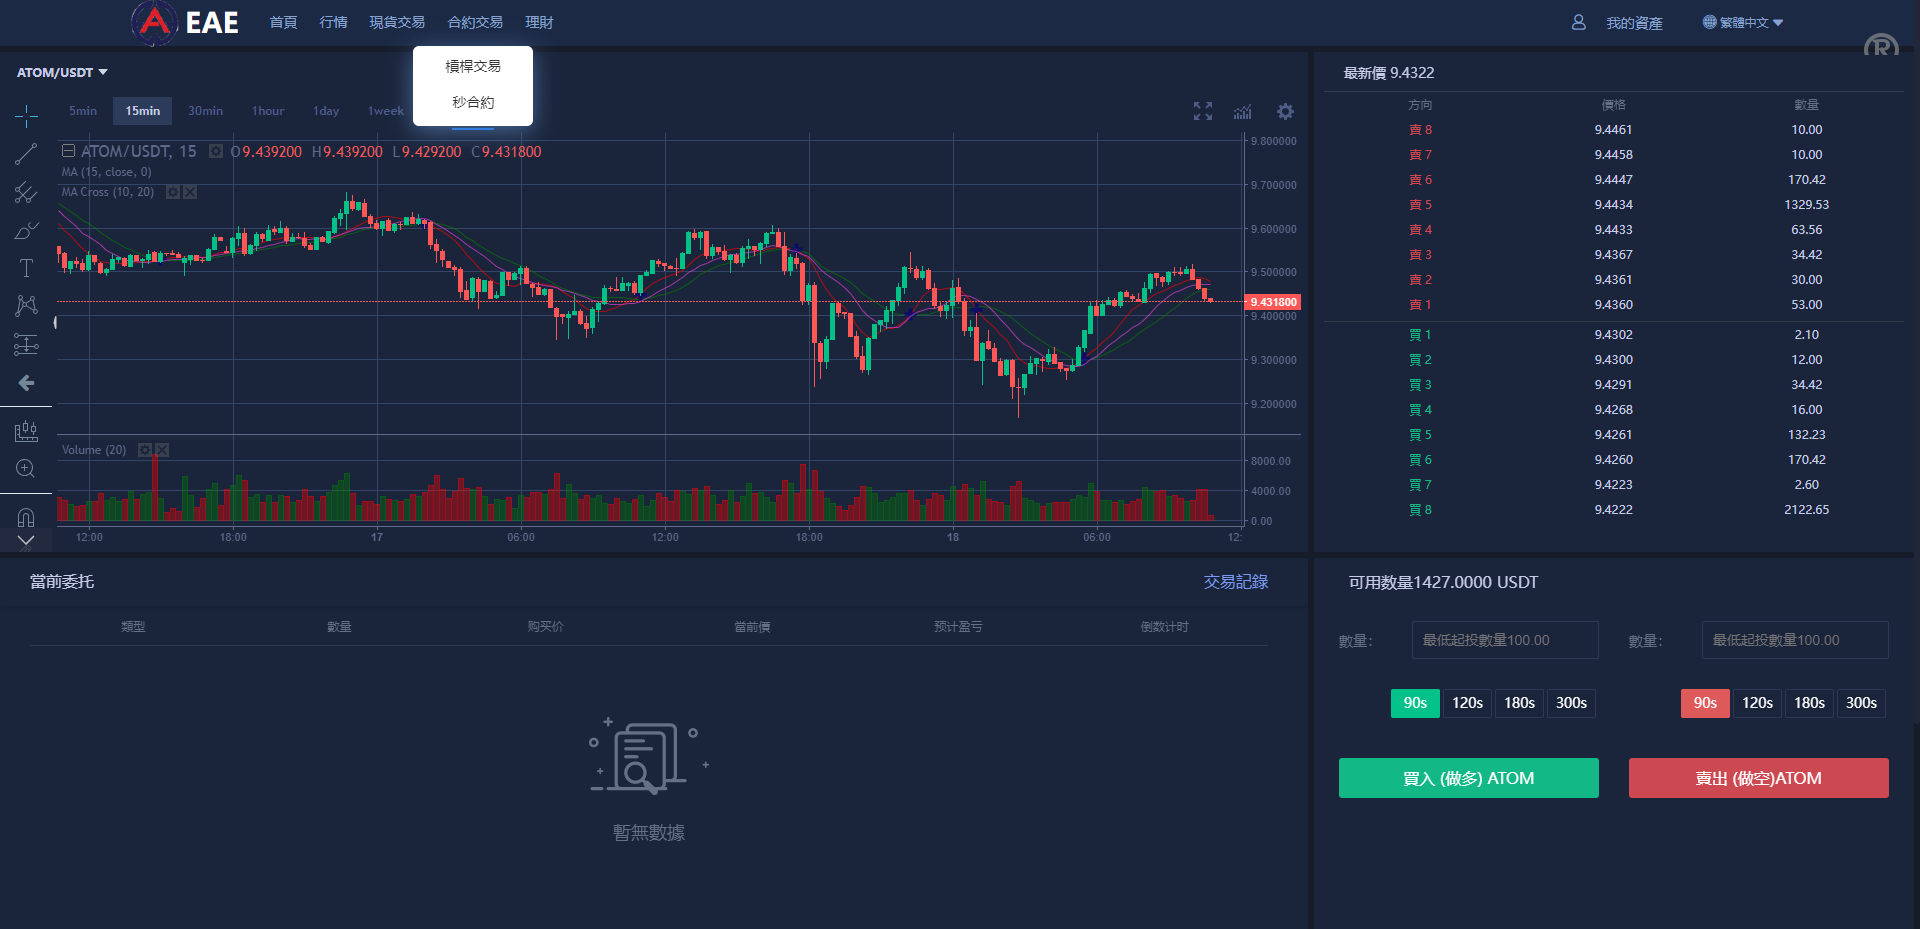Select the crosshair cursor tool
Image resolution: width=1920 pixels, height=929 pixels.
pyautogui.click(x=26, y=116)
